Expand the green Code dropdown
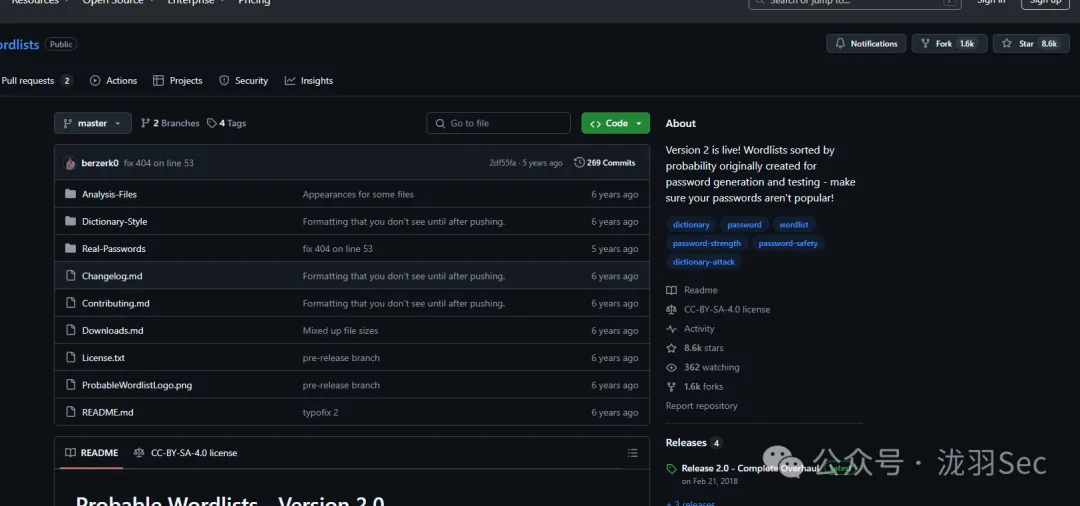The width and height of the screenshot is (1080, 506). pyautogui.click(x=615, y=123)
